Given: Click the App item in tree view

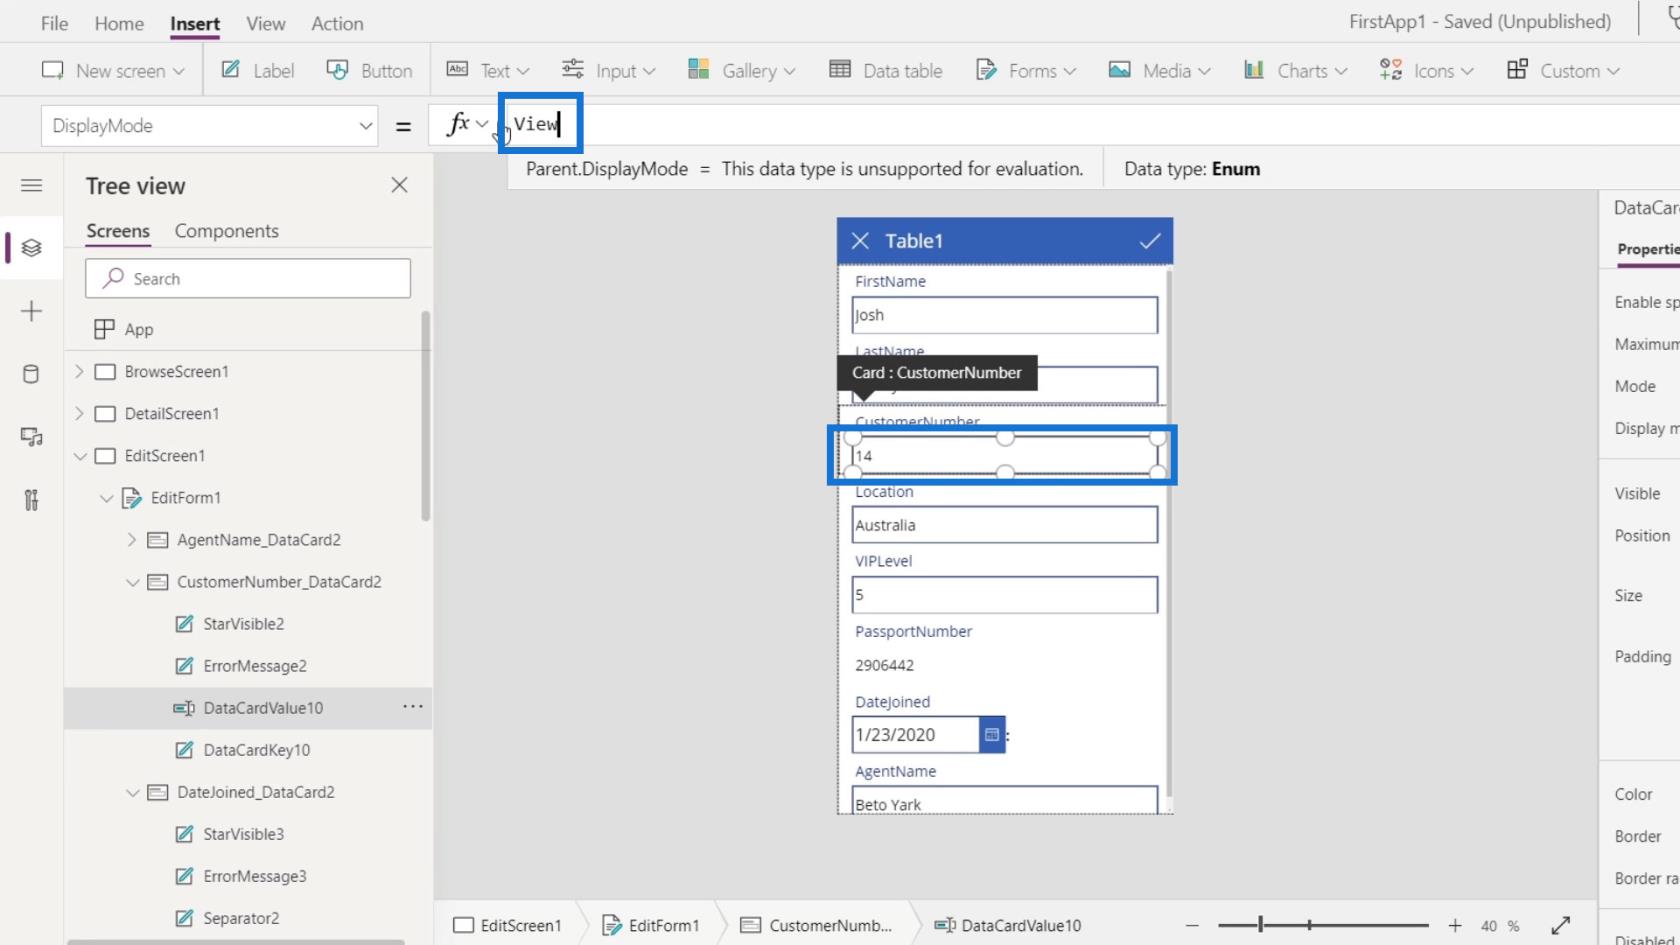Looking at the screenshot, I should point(138,329).
